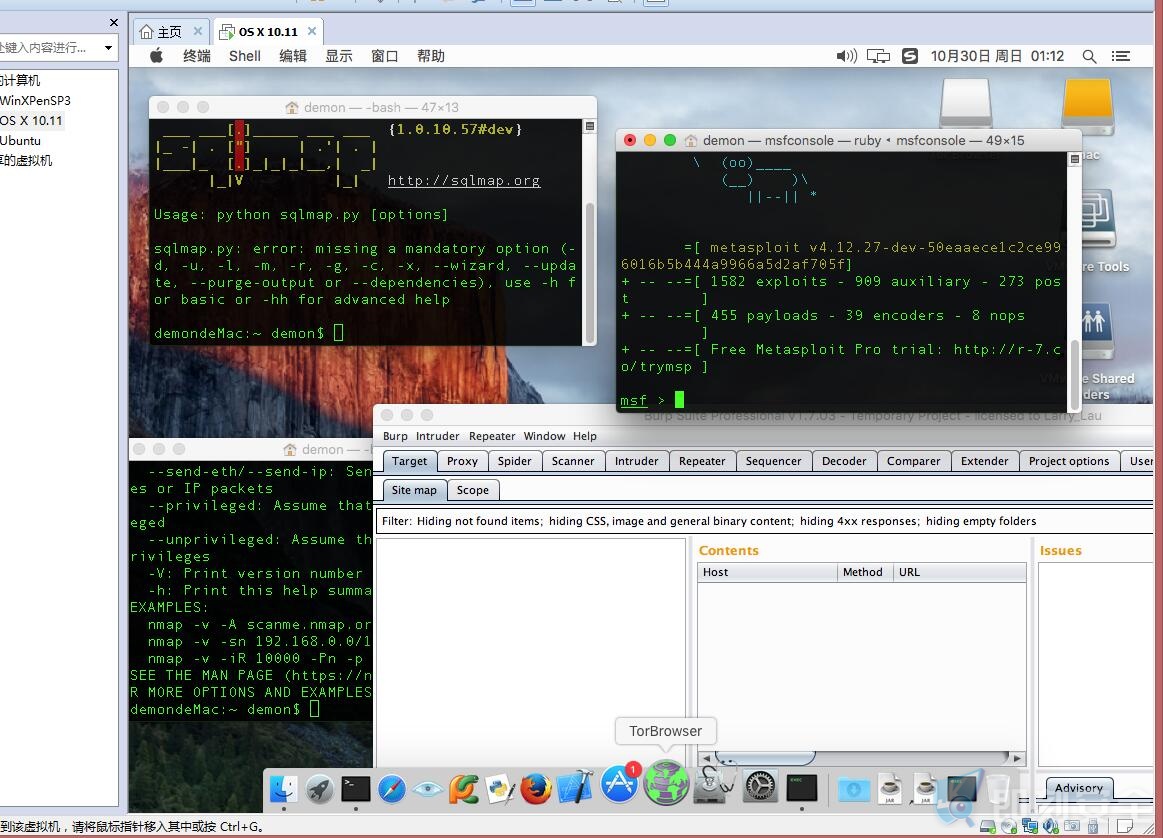Open the 窗口 menu
This screenshot has height=838, width=1163.
385,56
